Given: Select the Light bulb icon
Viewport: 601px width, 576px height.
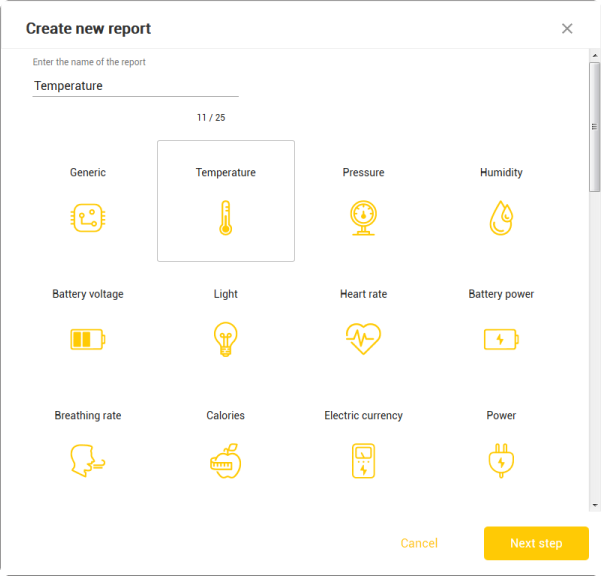Looking at the screenshot, I should point(226,339).
